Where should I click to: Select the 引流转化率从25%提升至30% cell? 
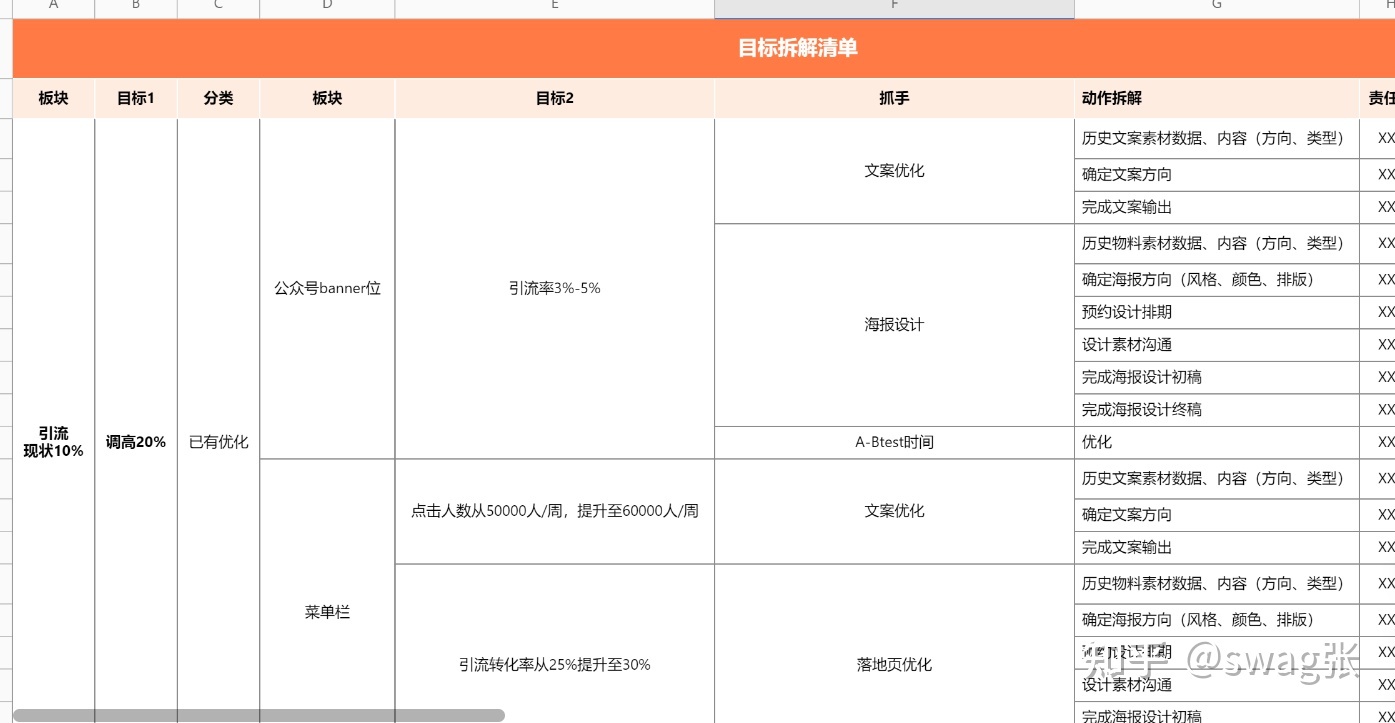(x=554, y=663)
